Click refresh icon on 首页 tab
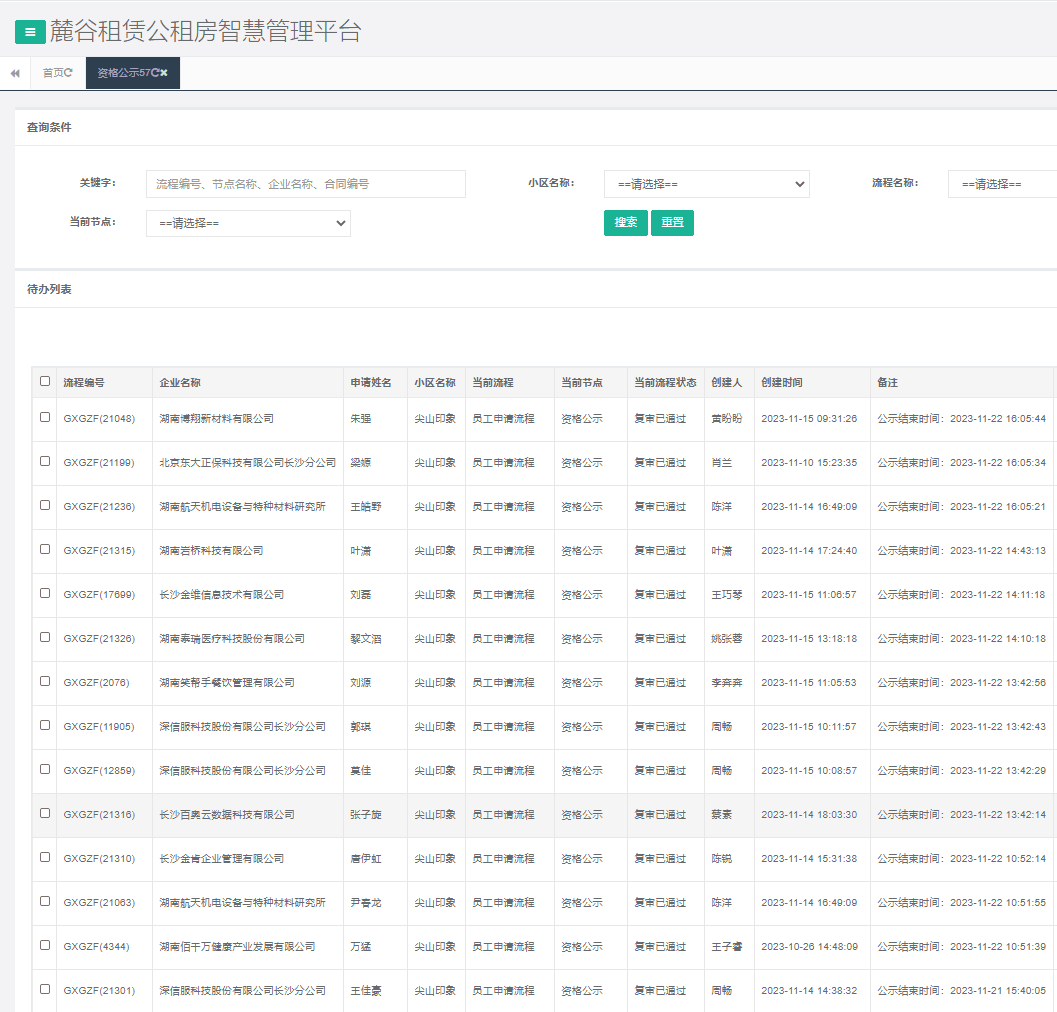 [x=69, y=73]
